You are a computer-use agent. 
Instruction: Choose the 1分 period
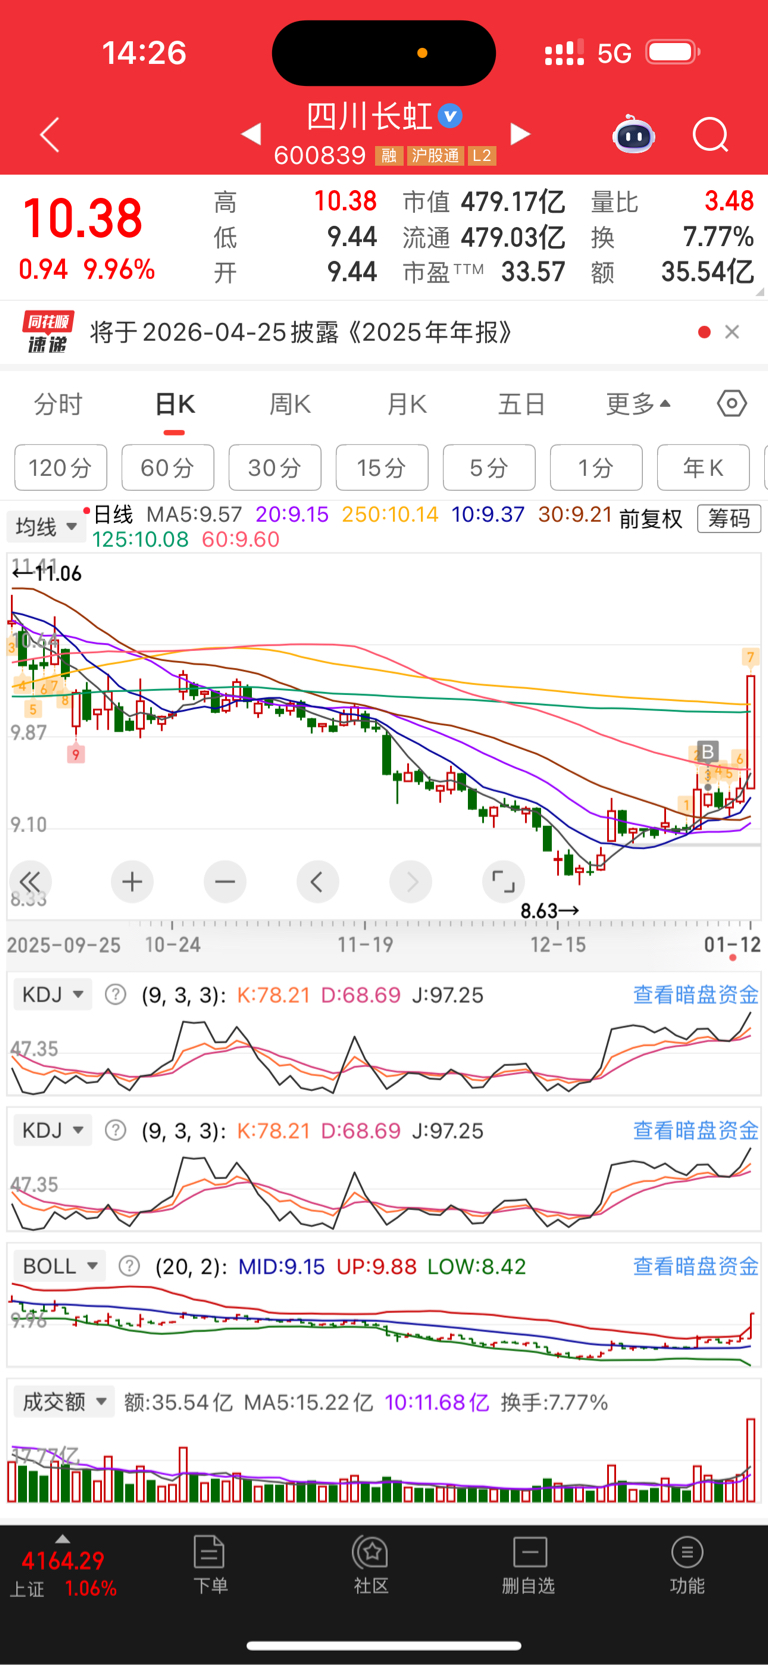(x=596, y=468)
